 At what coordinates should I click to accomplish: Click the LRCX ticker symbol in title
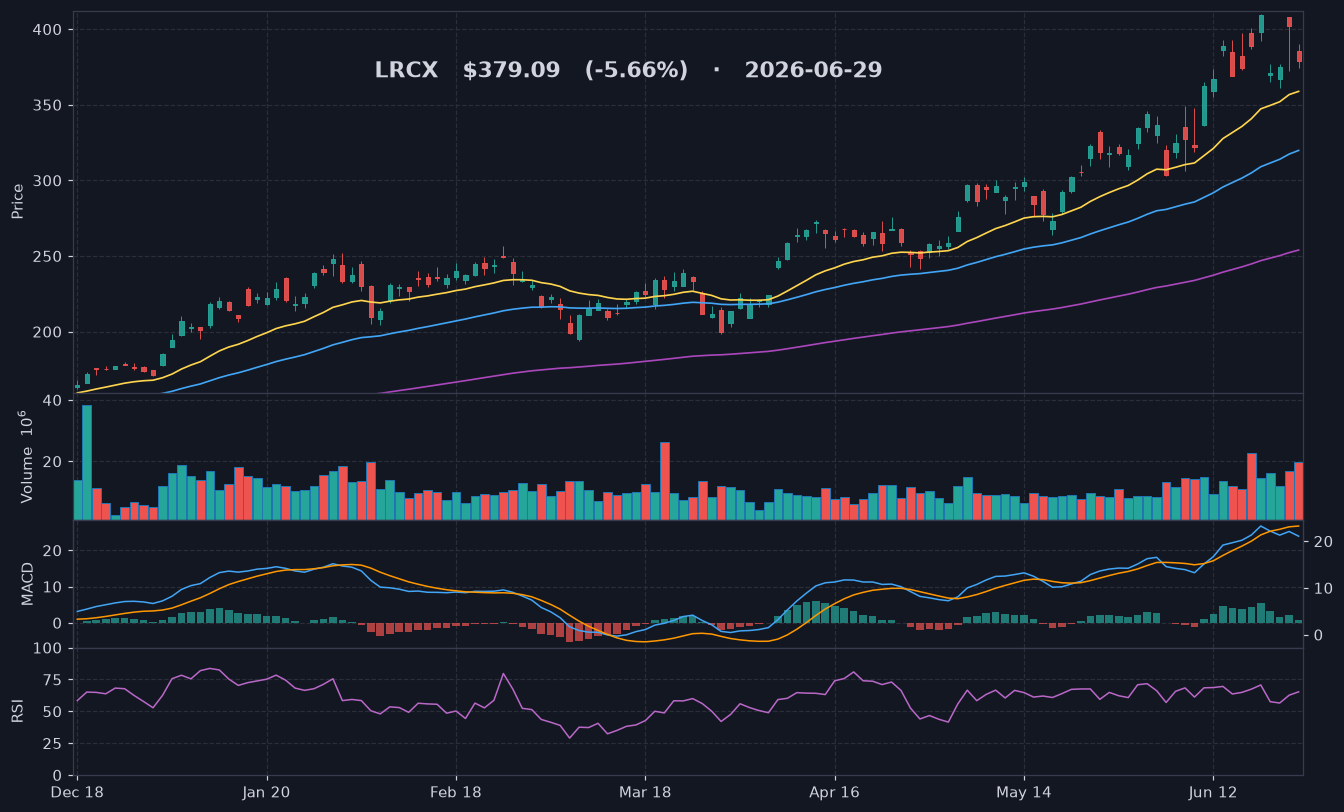tap(406, 71)
